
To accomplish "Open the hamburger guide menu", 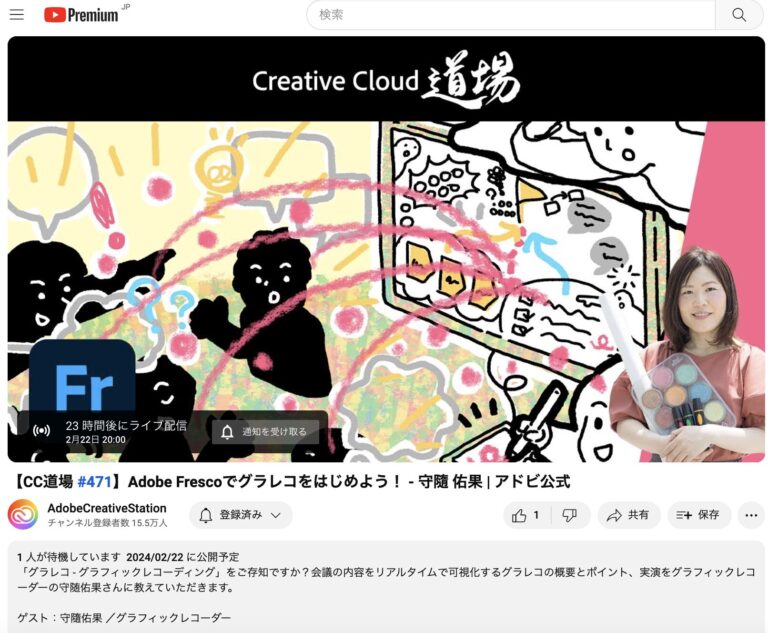I will pyautogui.click(x=17, y=14).
